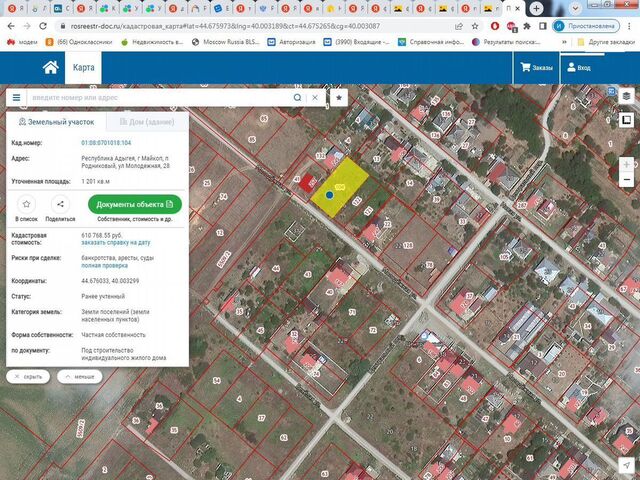The height and width of the screenshot is (480, 640).
Task: Click the cadastral value 610 768.55 руб.
Action: coord(102,235)
